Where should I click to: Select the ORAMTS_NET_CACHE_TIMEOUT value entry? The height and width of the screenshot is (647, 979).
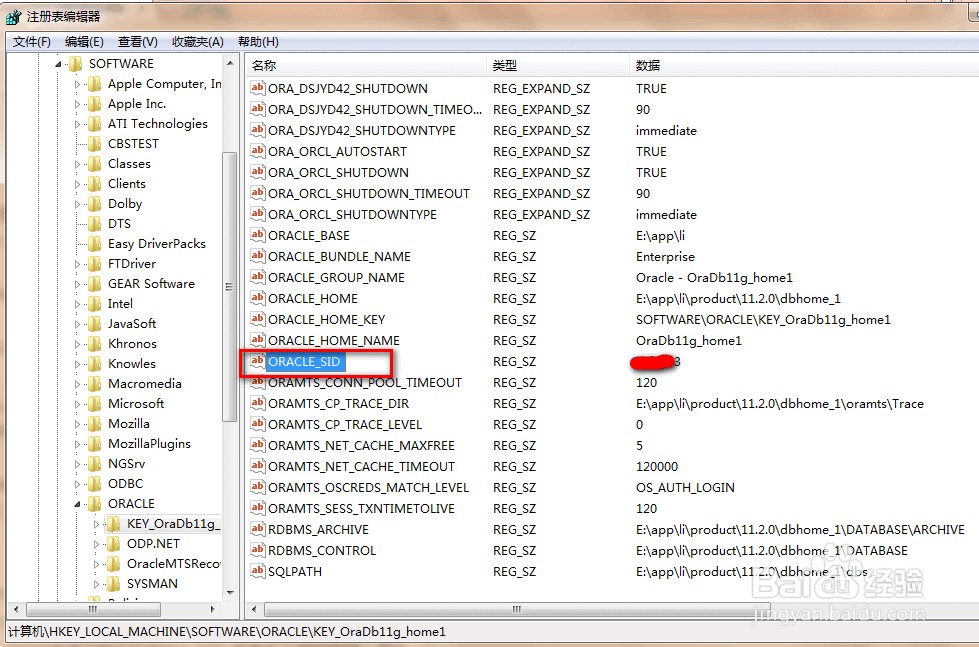362,467
